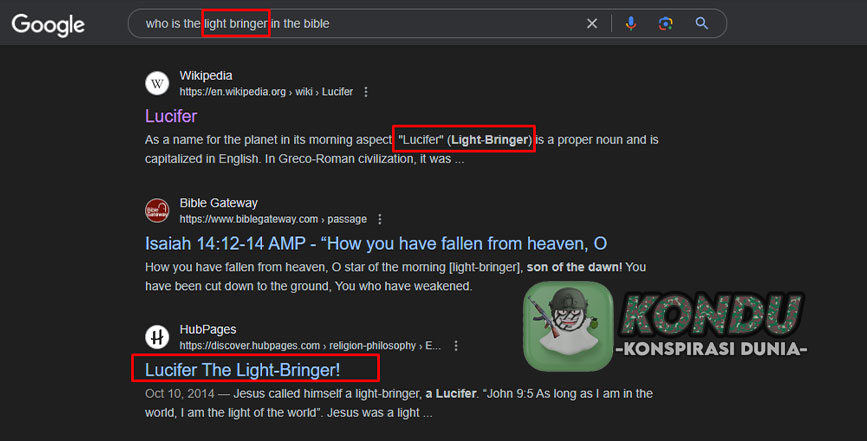Screen dimensions: 867x441
Task: Open more options for Bible Gateway result
Action: tap(379, 219)
